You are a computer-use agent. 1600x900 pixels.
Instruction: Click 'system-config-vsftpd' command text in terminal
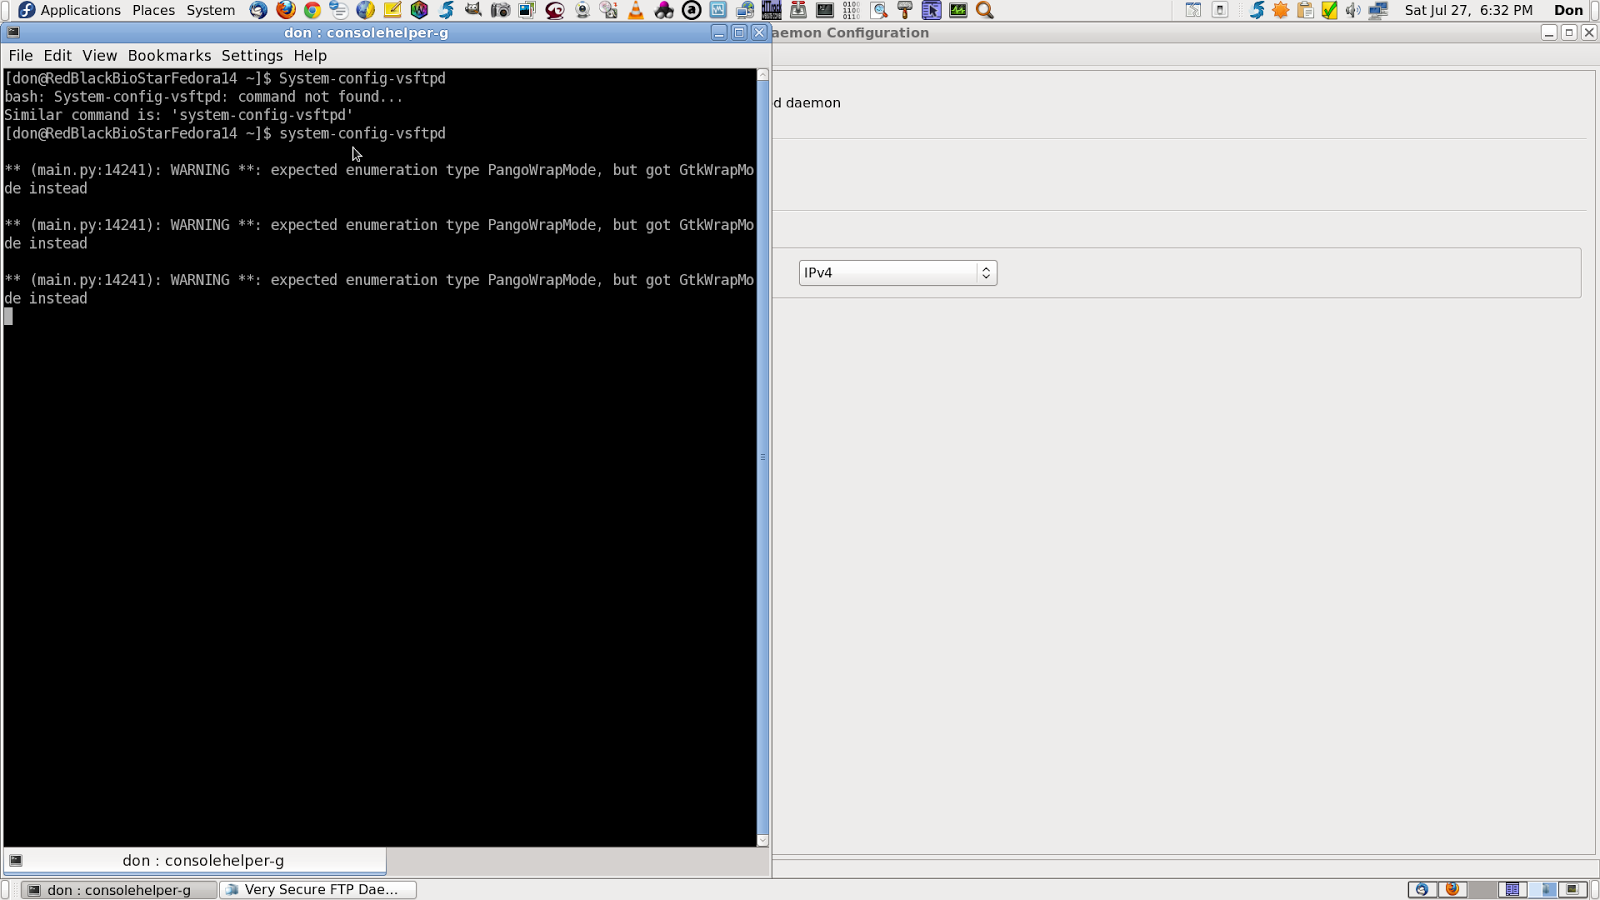362,133
